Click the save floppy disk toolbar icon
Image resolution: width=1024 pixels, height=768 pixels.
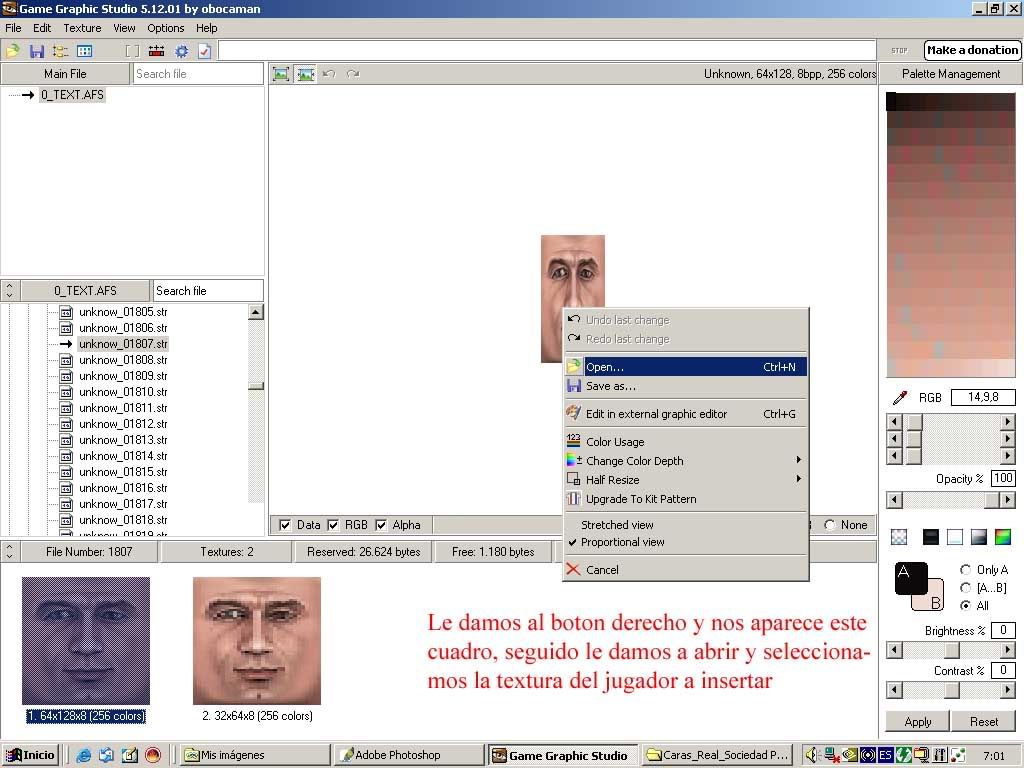(x=37, y=51)
